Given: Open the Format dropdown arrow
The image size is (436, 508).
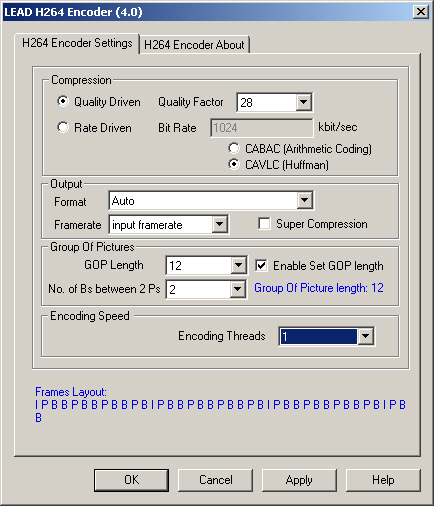Looking at the screenshot, I should [304, 201].
